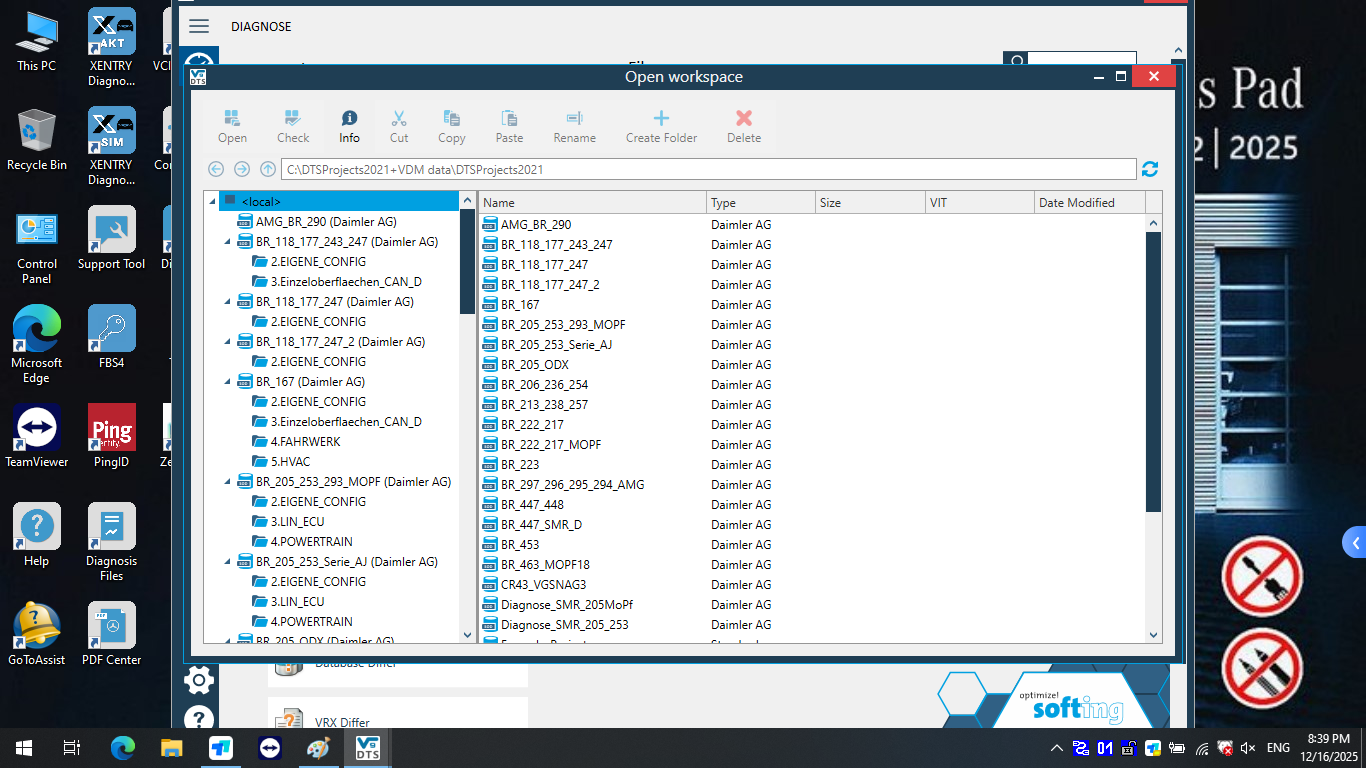Select the Rename toolbar icon
This screenshot has height=768, width=1366.
(x=574, y=124)
